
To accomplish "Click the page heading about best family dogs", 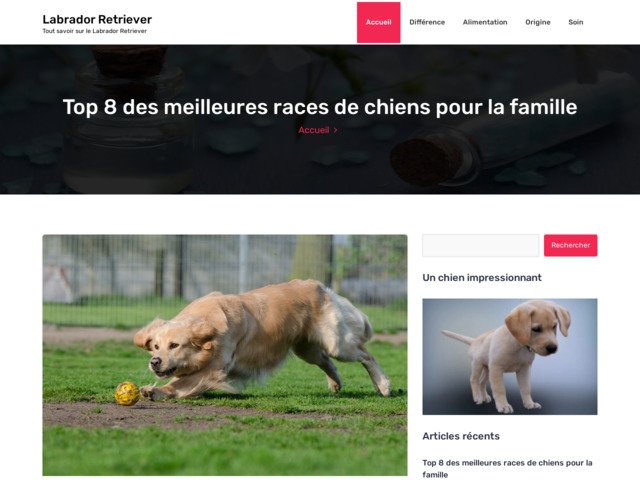I will pyautogui.click(x=320, y=107).
